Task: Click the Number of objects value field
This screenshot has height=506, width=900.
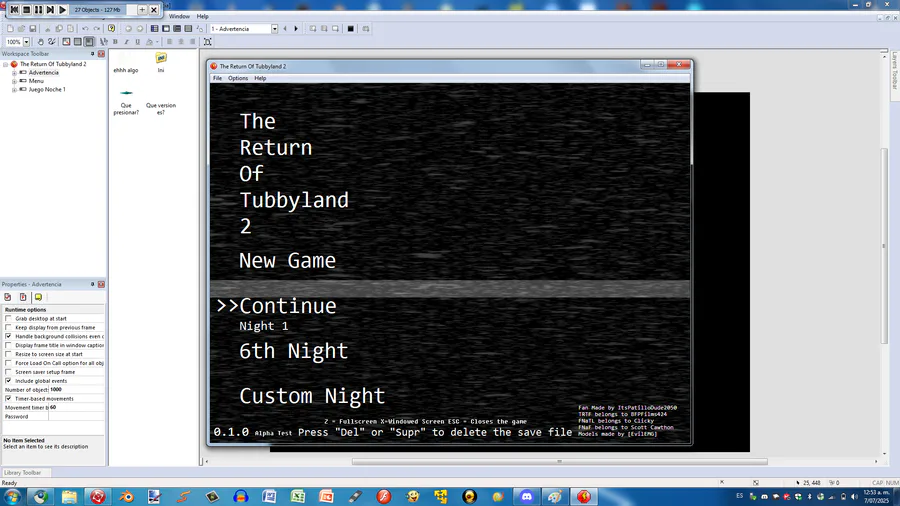Action: (x=77, y=390)
